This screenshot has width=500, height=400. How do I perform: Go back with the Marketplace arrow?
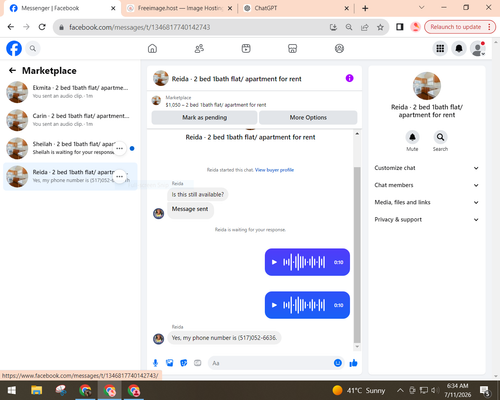[x=12, y=70]
